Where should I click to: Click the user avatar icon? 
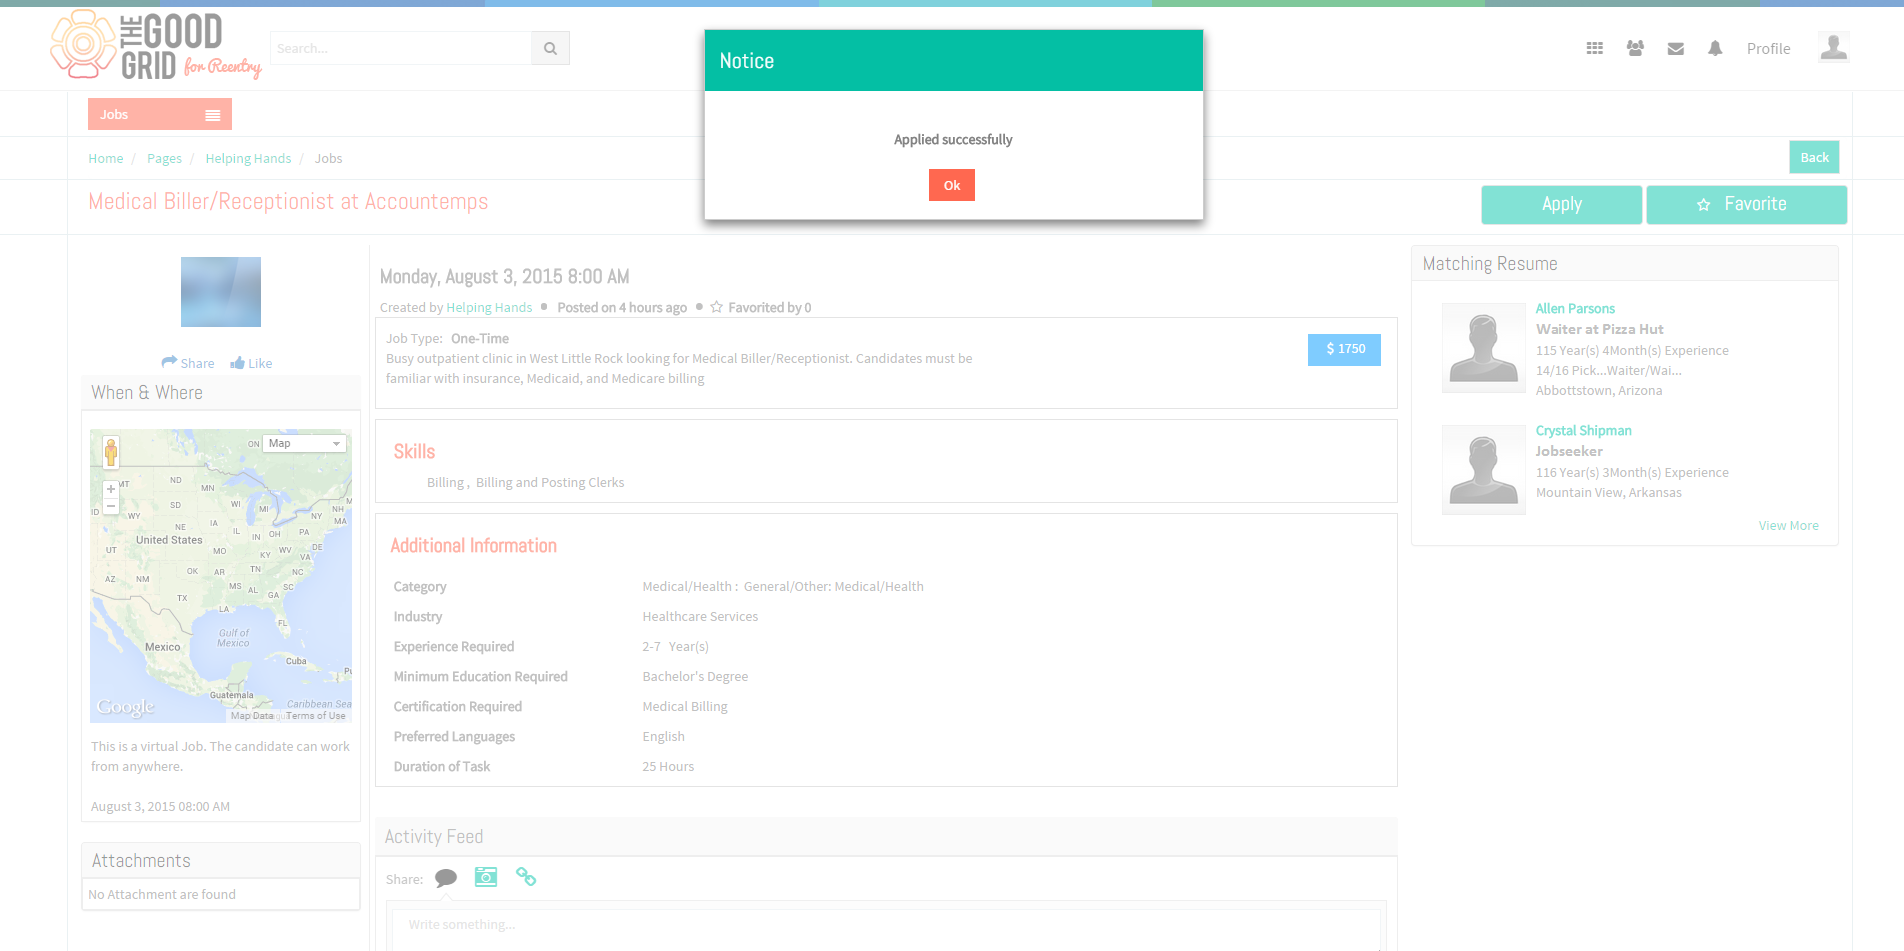1833,47
